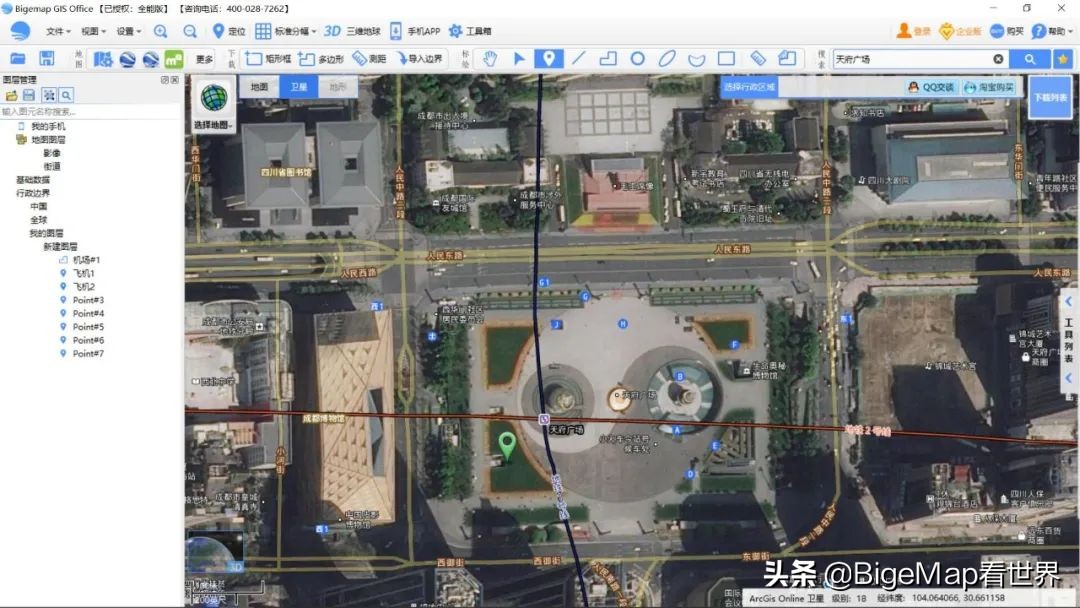
Task: Click the 购买 purchase link
Action: click(1006, 31)
